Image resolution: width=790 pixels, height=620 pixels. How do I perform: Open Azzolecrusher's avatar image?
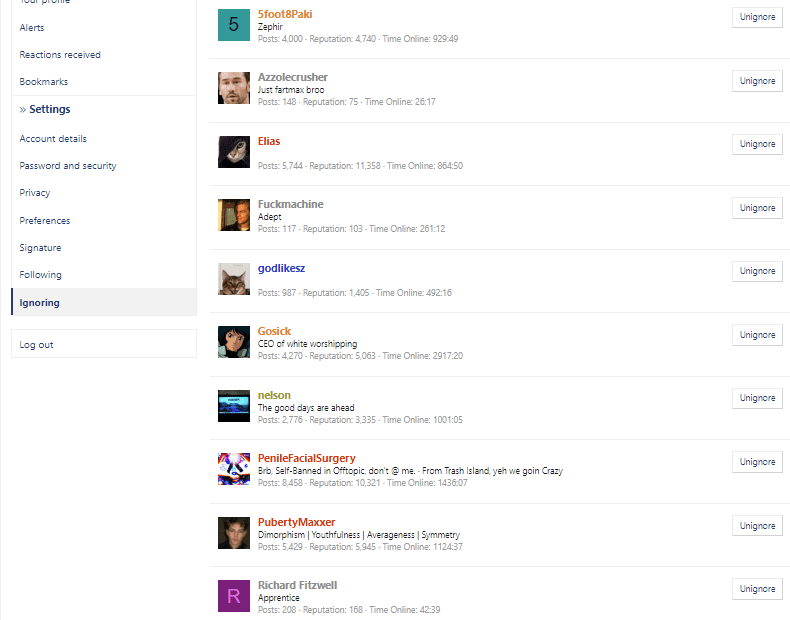pos(234,88)
